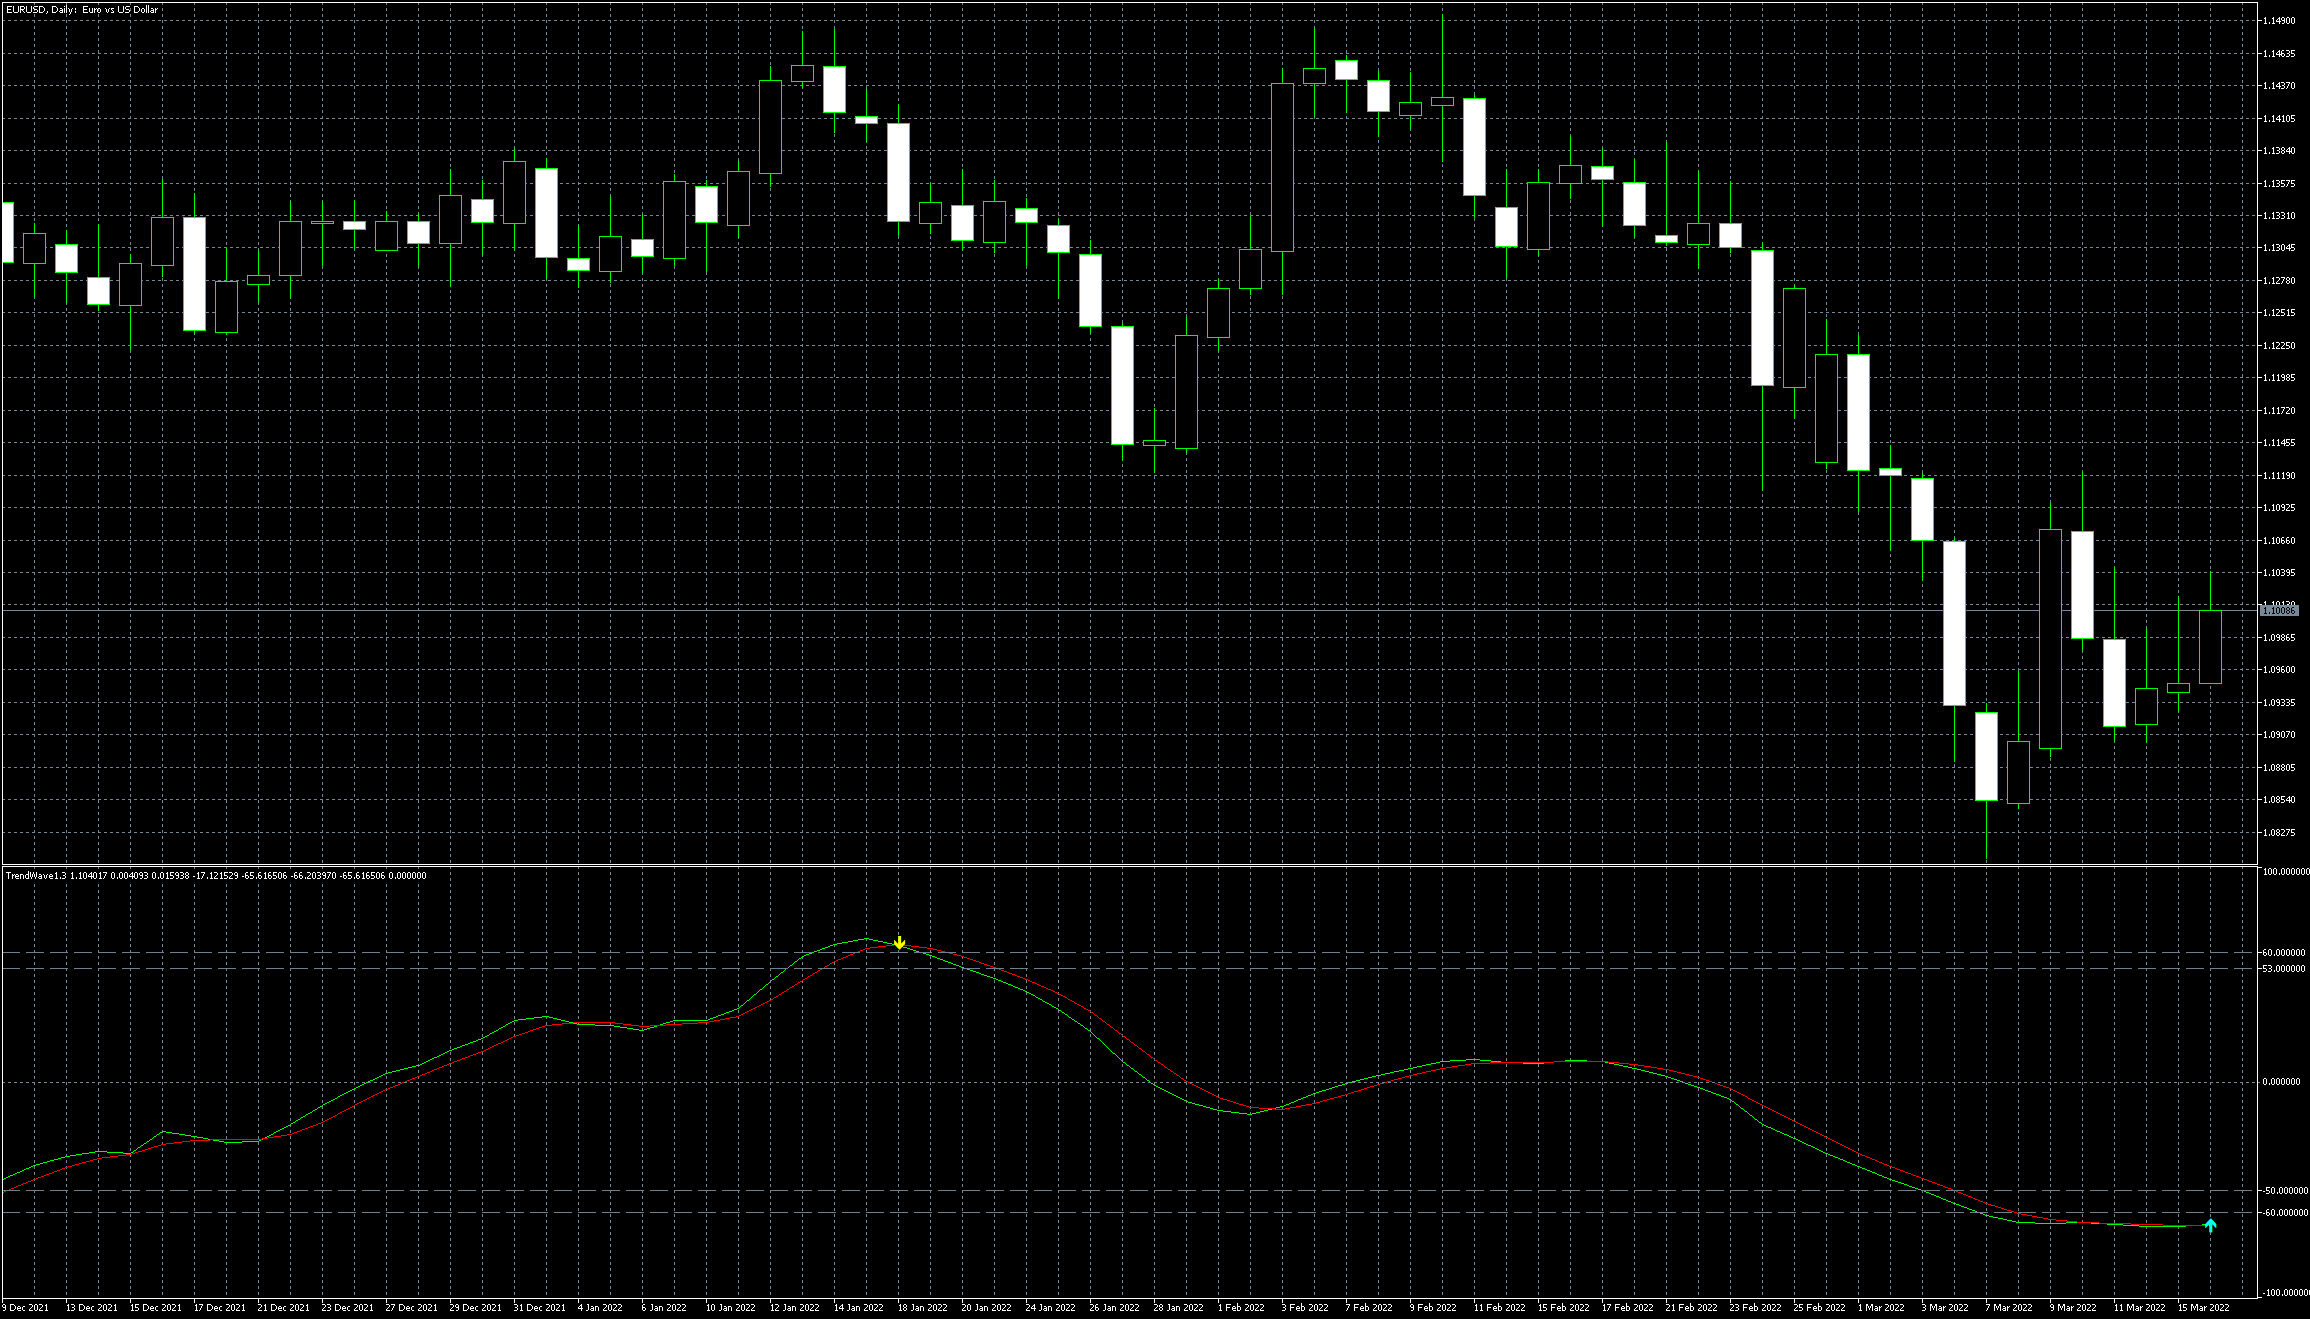The width and height of the screenshot is (2310, 1319).
Task: Click the '18 Jan 2022' date label
Action: click(x=922, y=1308)
